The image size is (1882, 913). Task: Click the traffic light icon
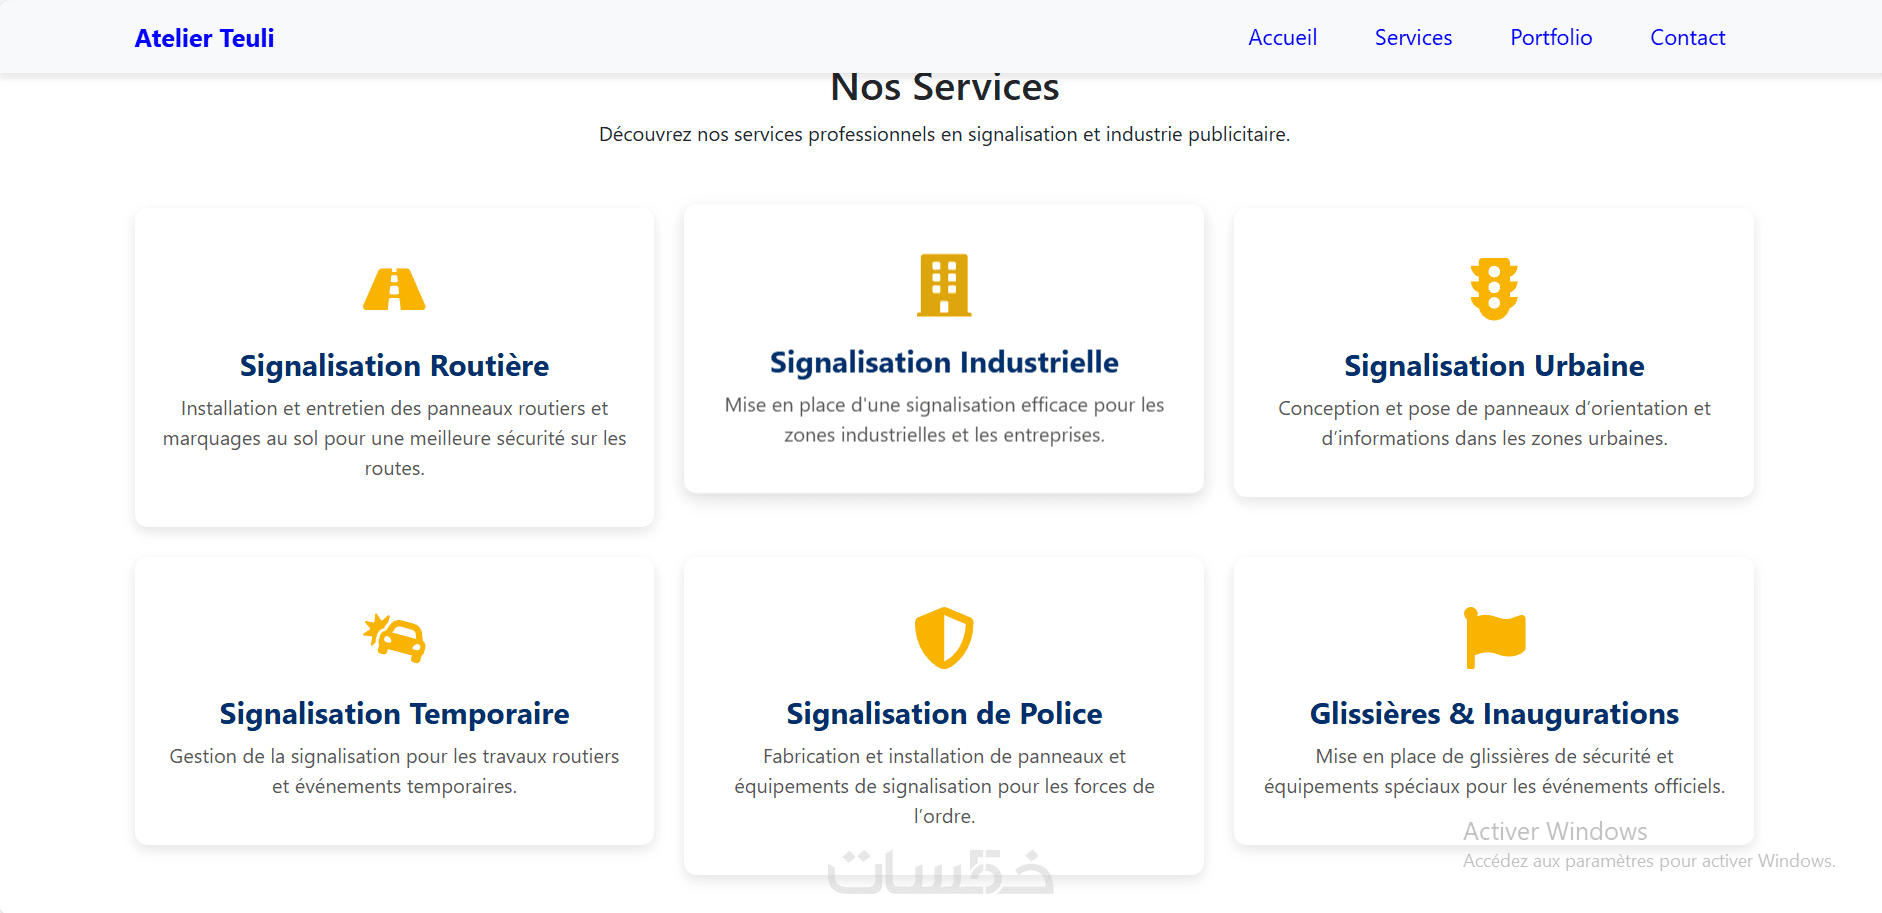(x=1494, y=289)
